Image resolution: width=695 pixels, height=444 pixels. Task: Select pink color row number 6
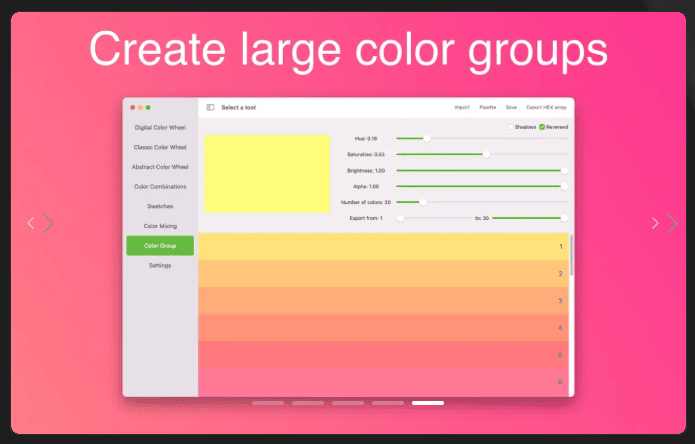383,382
